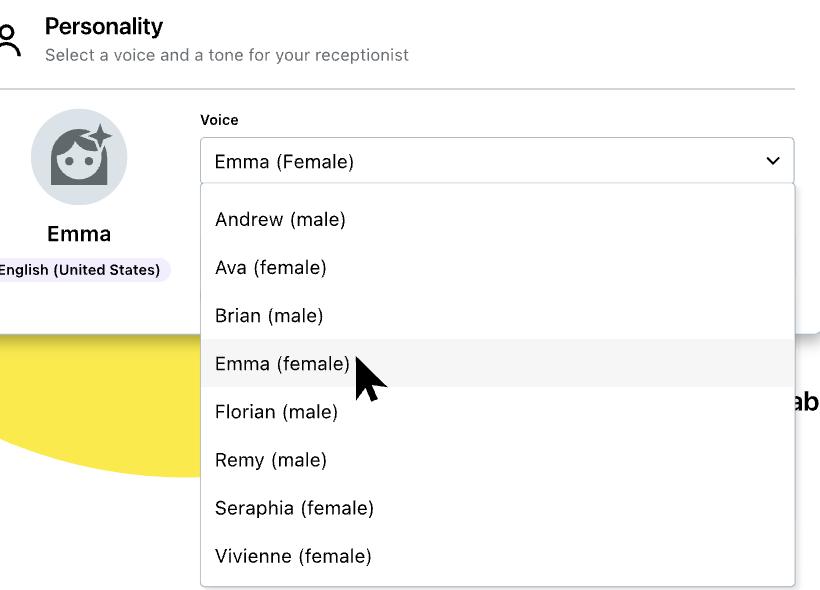Choose Vivienne (female) voice

(293, 556)
